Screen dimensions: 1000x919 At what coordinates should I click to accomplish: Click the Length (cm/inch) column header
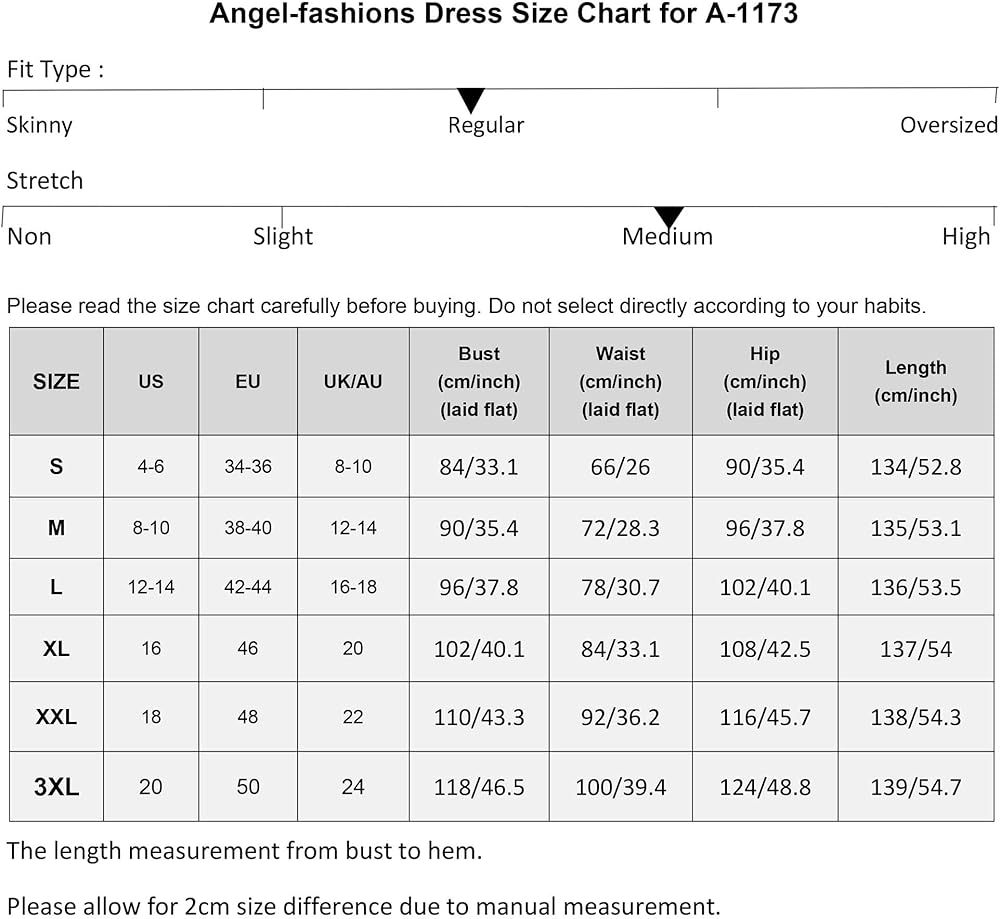[x=915, y=381]
